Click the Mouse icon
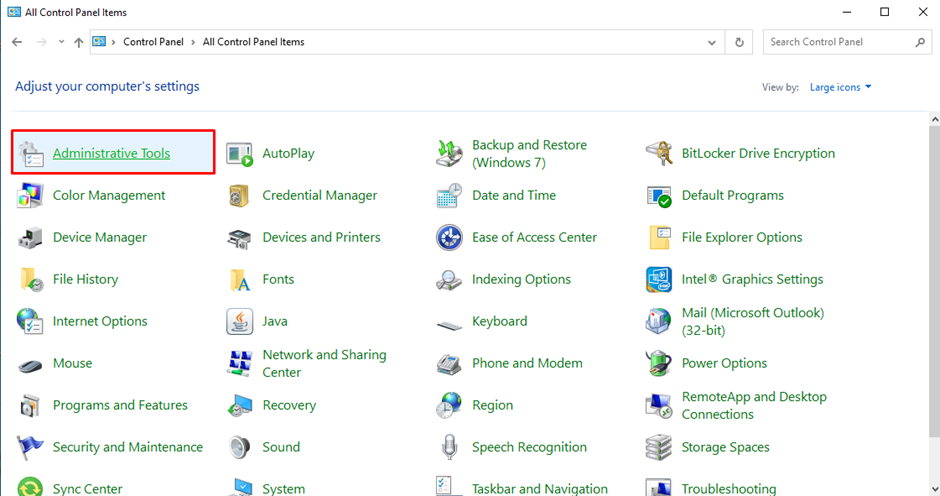Viewport: 940px width, 496px height. click(x=30, y=365)
